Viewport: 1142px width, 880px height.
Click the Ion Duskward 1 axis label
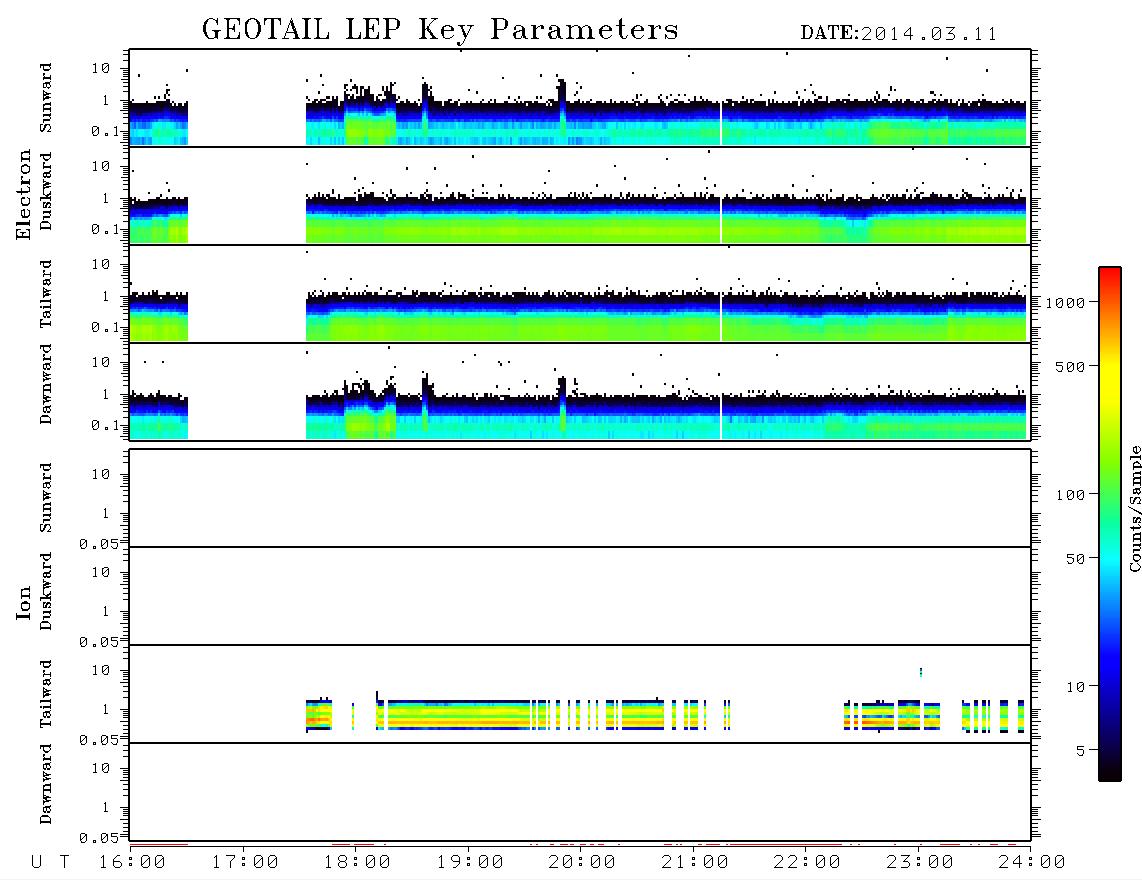point(105,611)
